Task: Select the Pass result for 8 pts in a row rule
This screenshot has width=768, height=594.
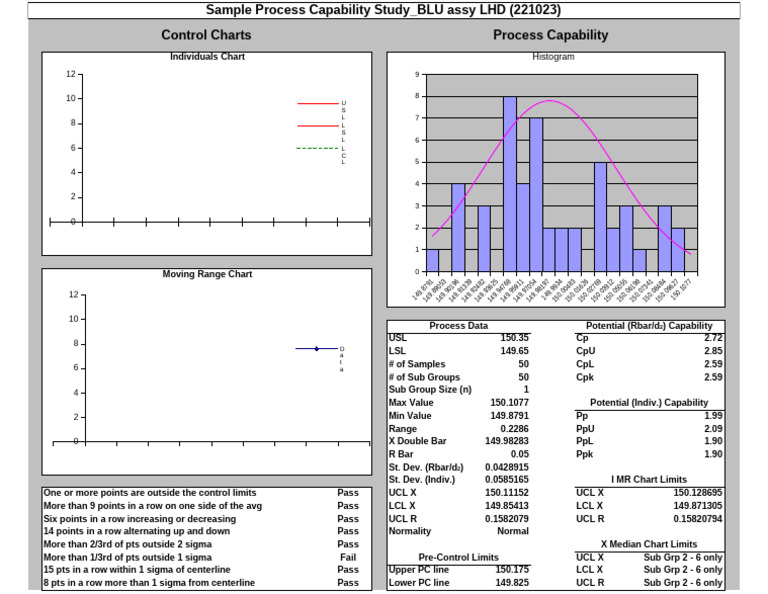Action: pos(348,583)
